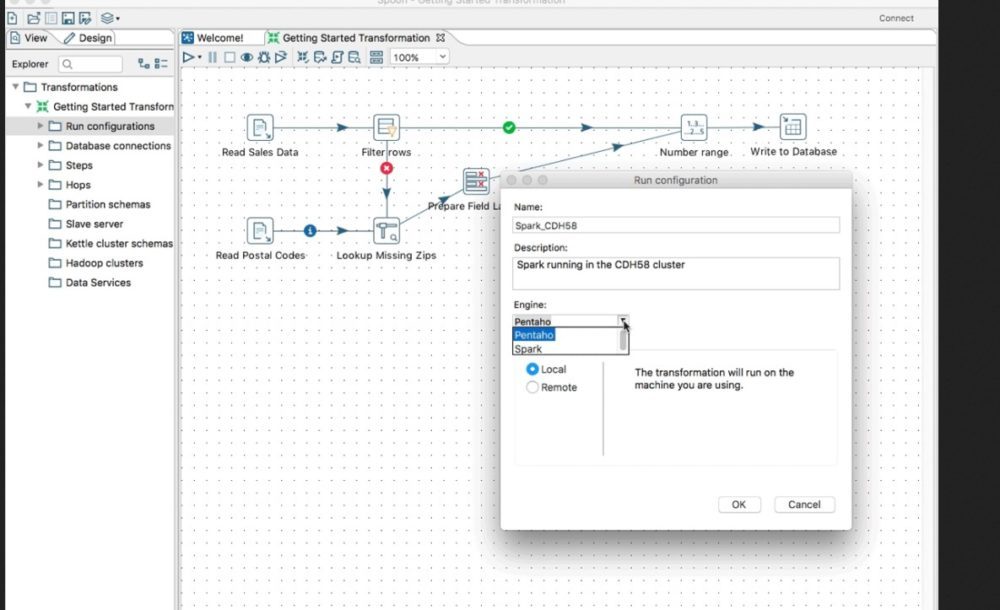Click the Name field containing Spark_CDH58
This screenshot has height=610, width=1000.
[x=676, y=226]
